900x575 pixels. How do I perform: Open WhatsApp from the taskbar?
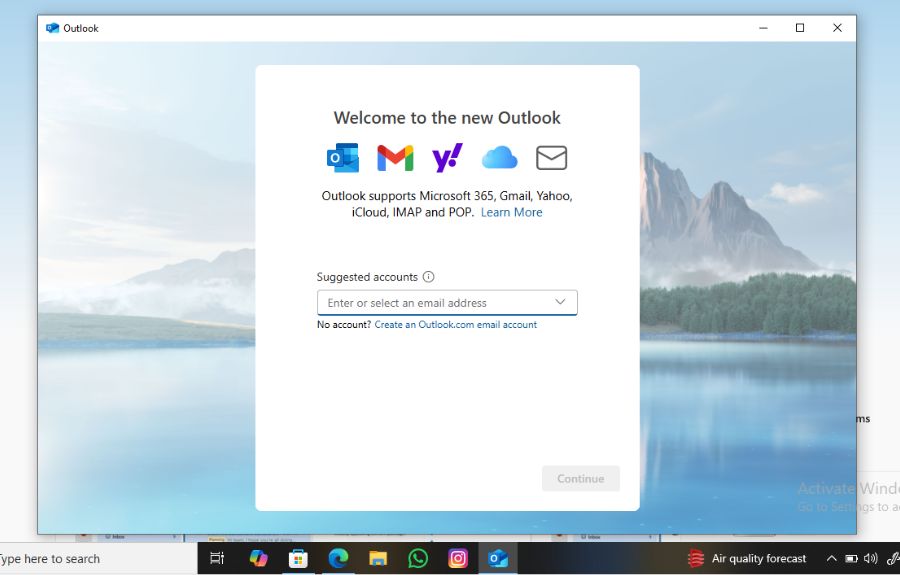pyautogui.click(x=418, y=558)
